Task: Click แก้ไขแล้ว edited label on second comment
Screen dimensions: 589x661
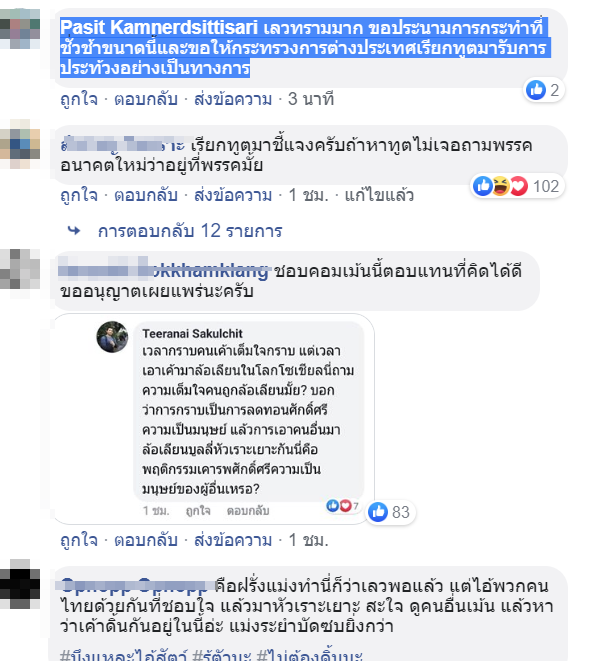Action: click(x=379, y=195)
